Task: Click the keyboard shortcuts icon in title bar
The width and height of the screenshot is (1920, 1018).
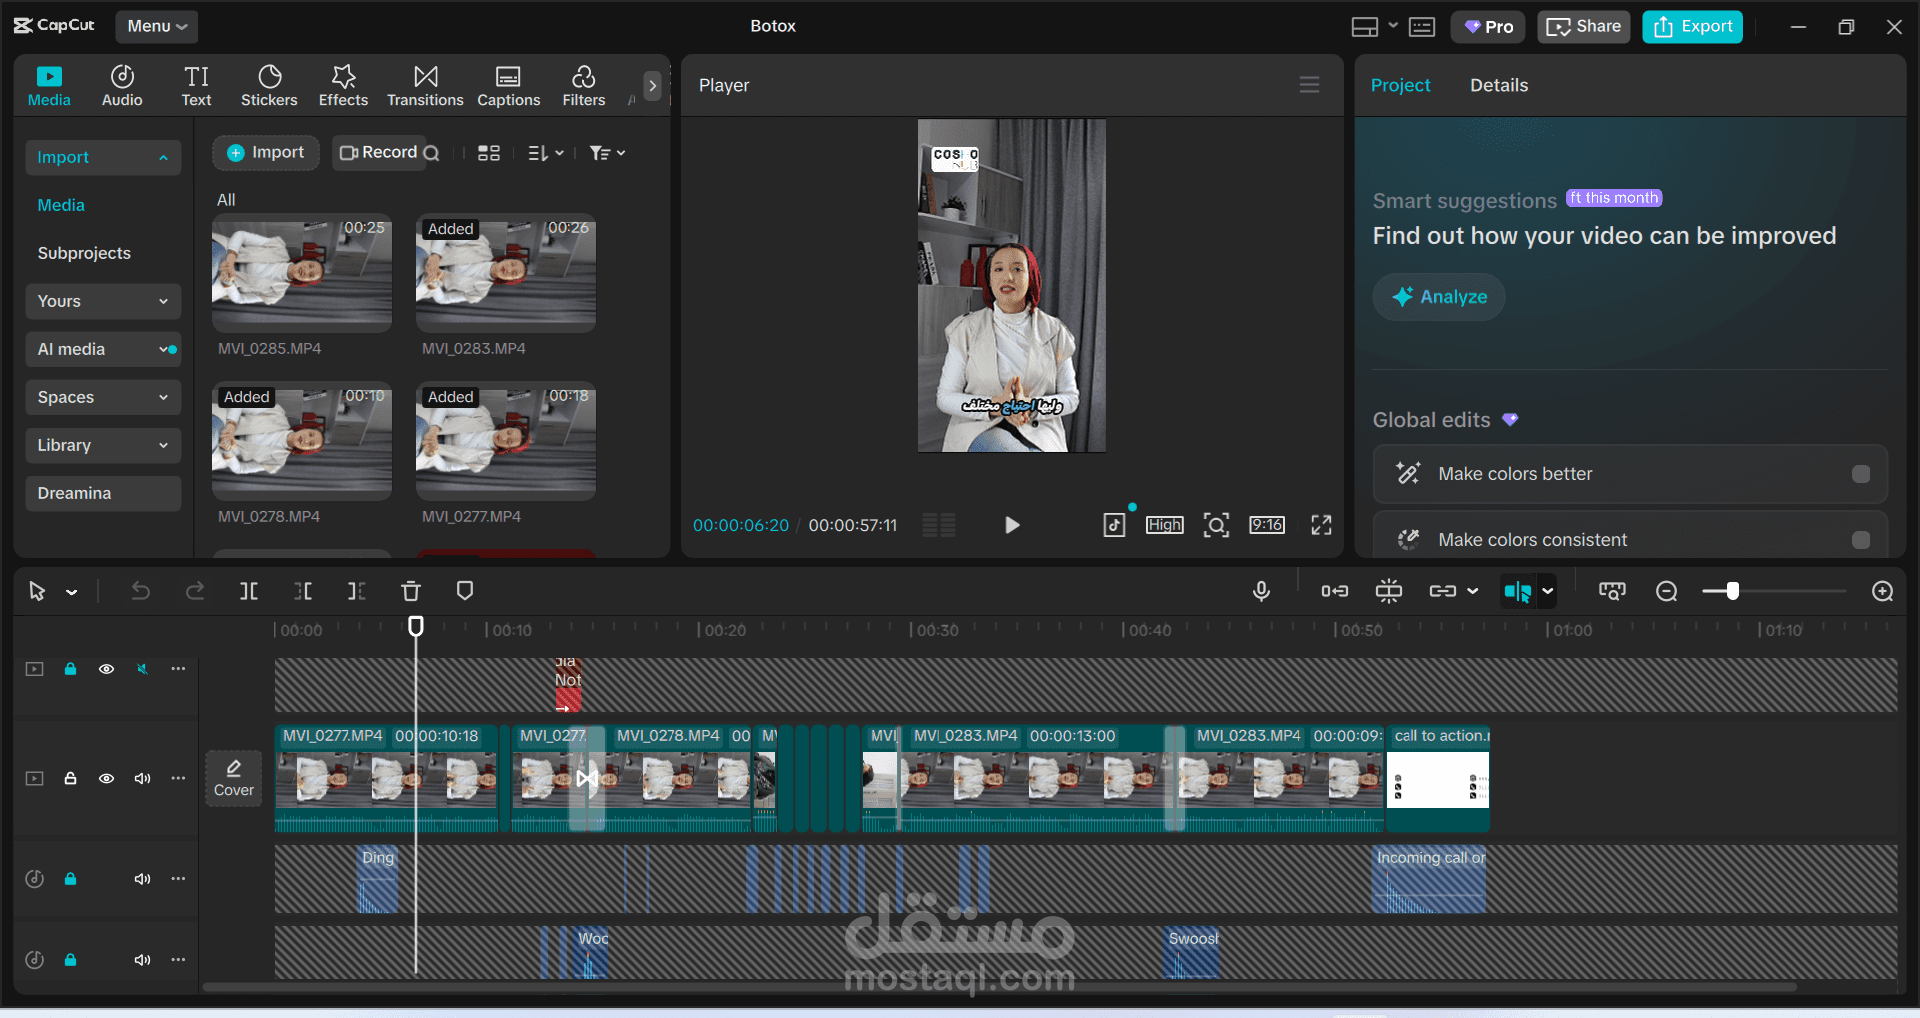Action: pyautogui.click(x=1422, y=27)
